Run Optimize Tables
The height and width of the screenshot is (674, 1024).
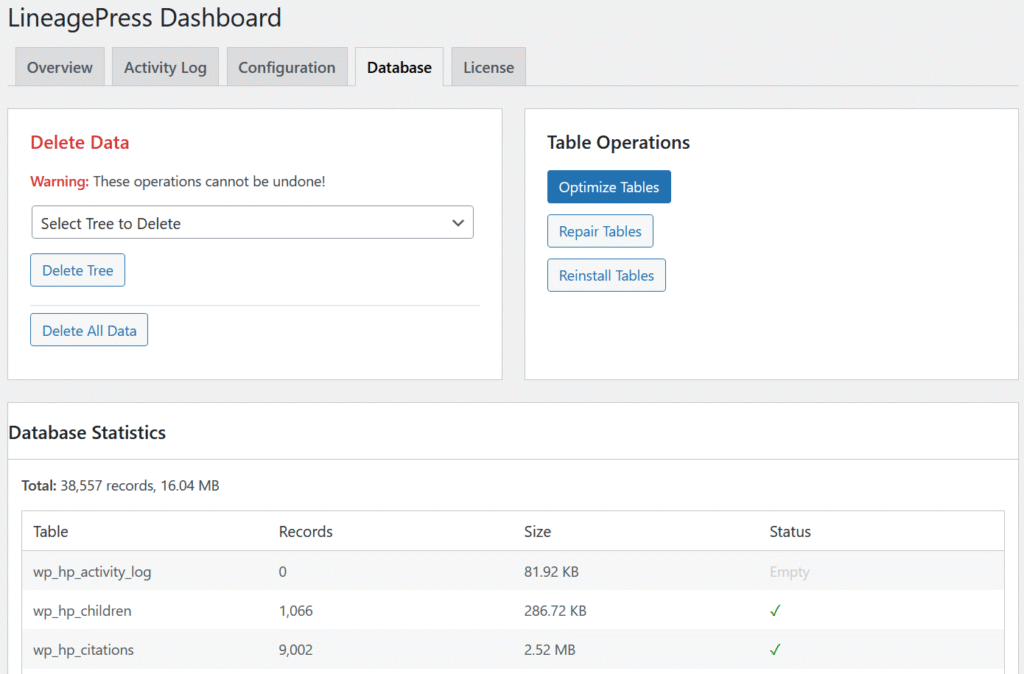pos(609,187)
